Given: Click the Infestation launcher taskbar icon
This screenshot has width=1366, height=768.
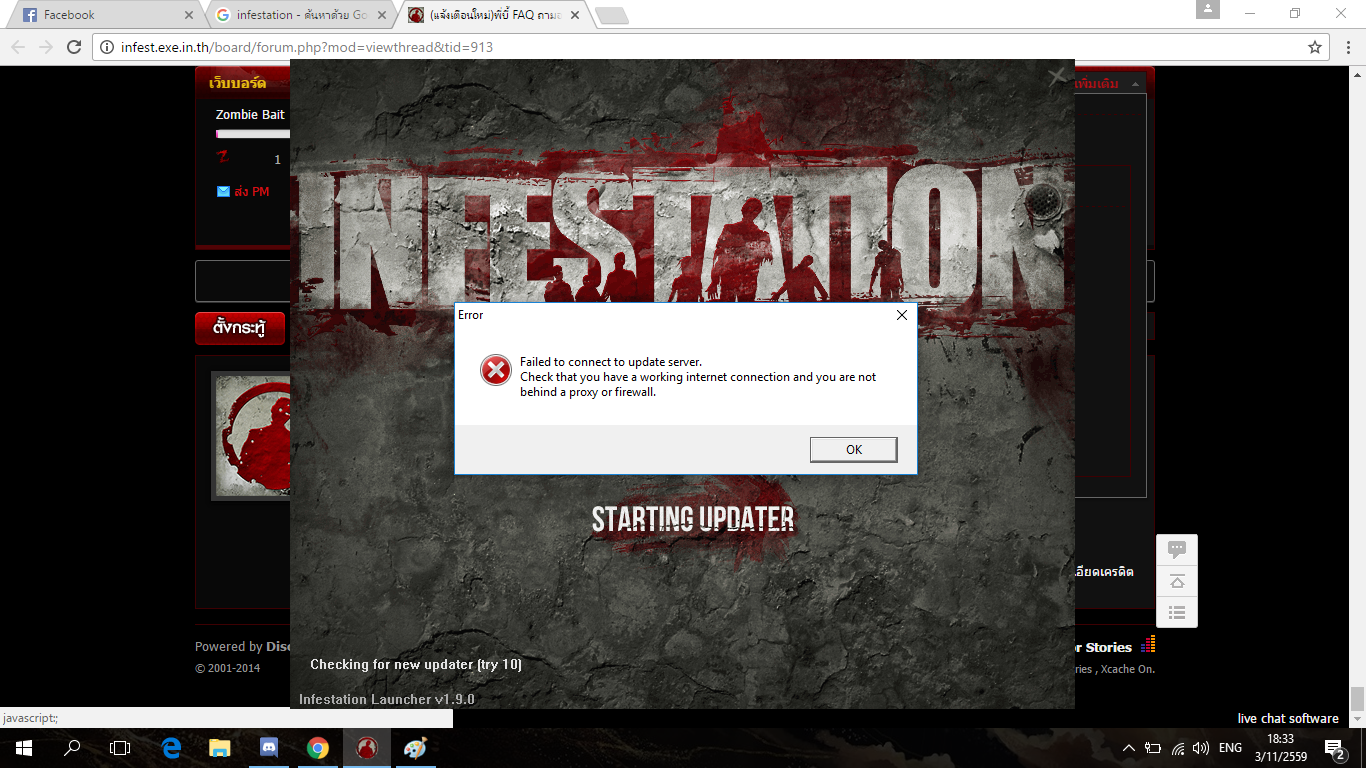Looking at the screenshot, I should 367,747.
